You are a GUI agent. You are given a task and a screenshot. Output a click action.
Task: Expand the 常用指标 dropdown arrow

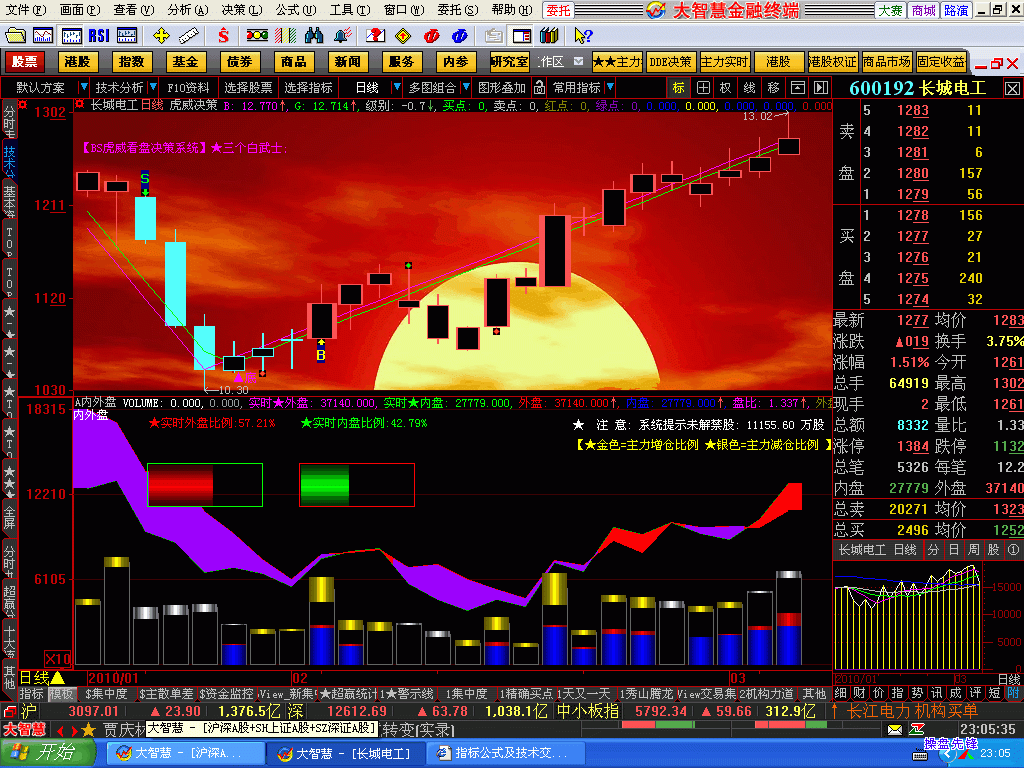pyautogui.click(x=610, y=87)
